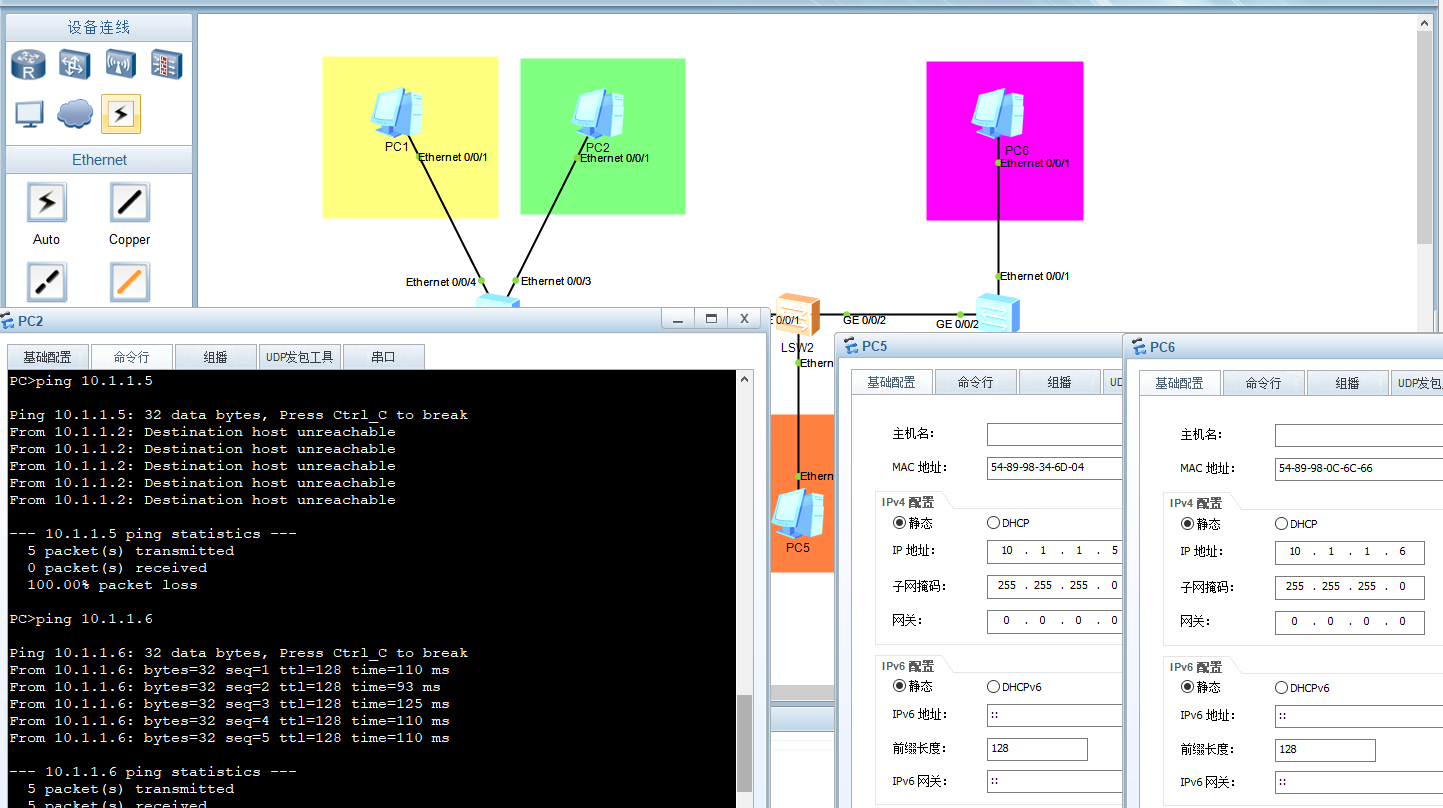Click PC2 terminal scroll-up arrow

[x=744, y=380]
